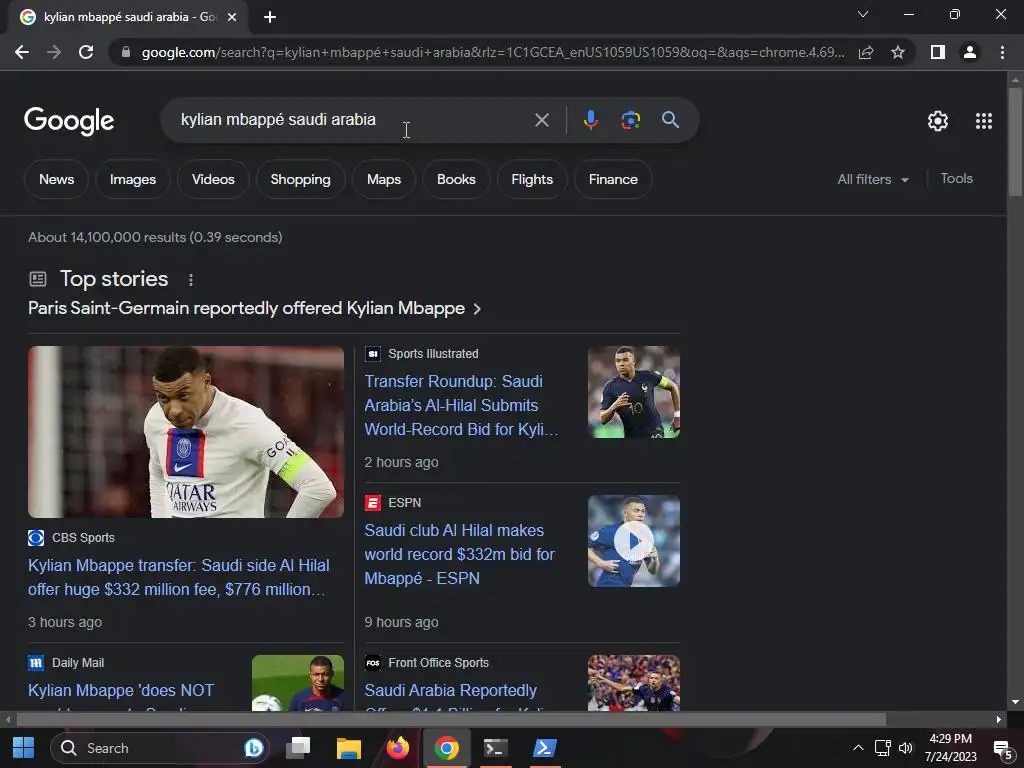Open PowerShell from the taskbar
Image resolution: width=1024 pixels, height=768 pixels.
pos(544,748)
